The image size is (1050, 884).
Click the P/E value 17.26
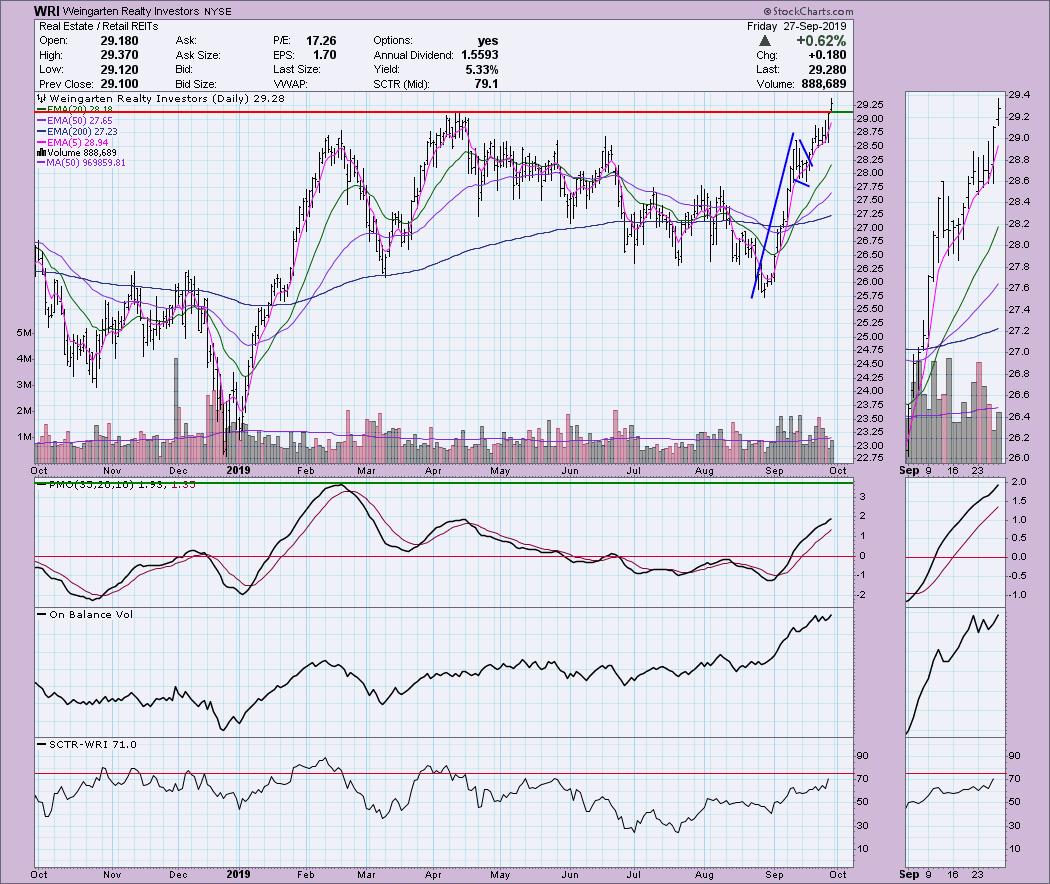tap(321, 41)
